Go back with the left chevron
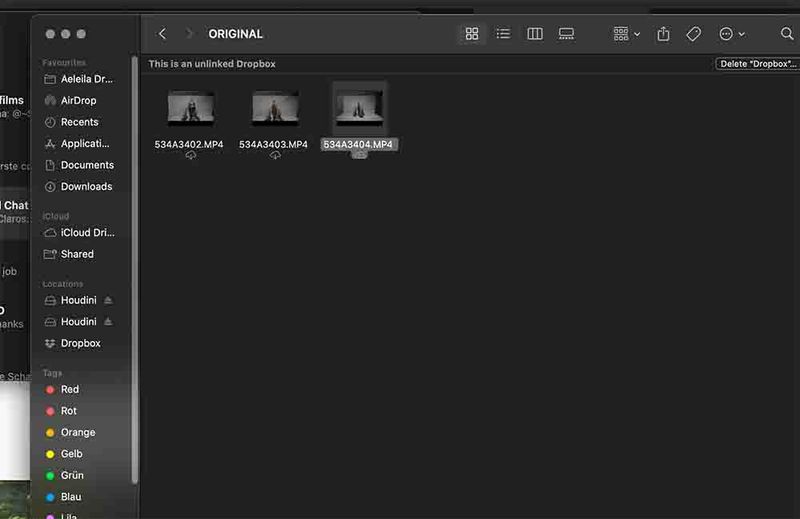 (162, 34)
